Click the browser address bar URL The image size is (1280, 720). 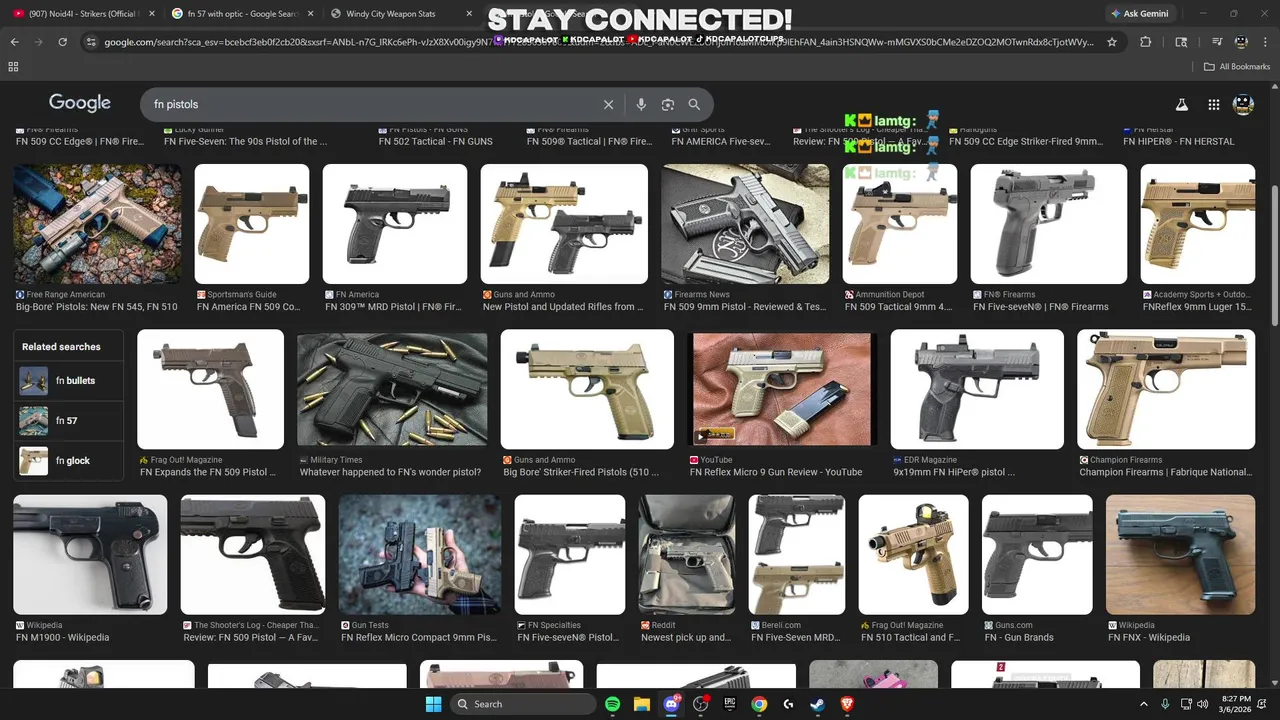598,42
